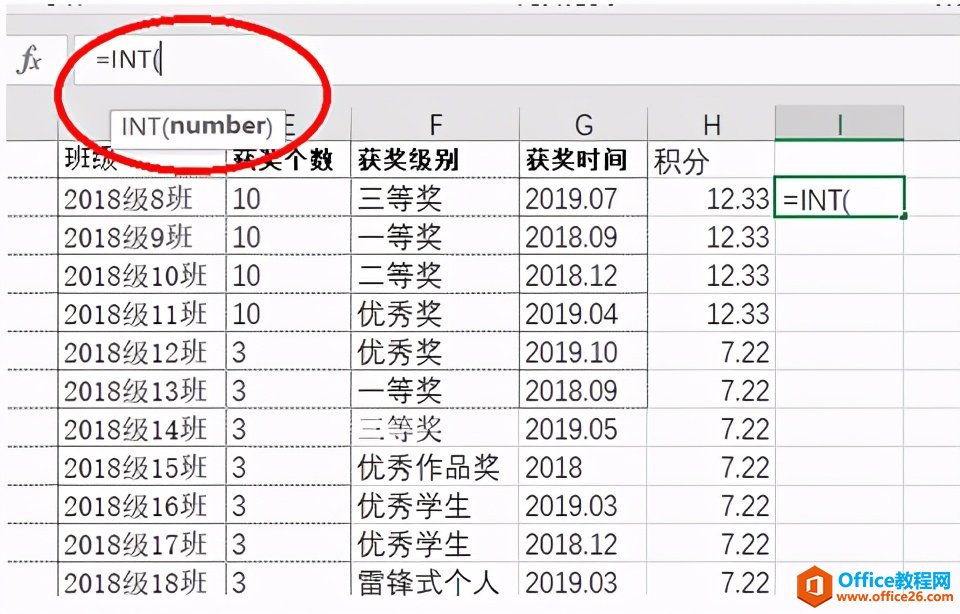Select the bold number argument in INT tooltip
Viewport: 960px width, 614px height.
click(218, 125)
